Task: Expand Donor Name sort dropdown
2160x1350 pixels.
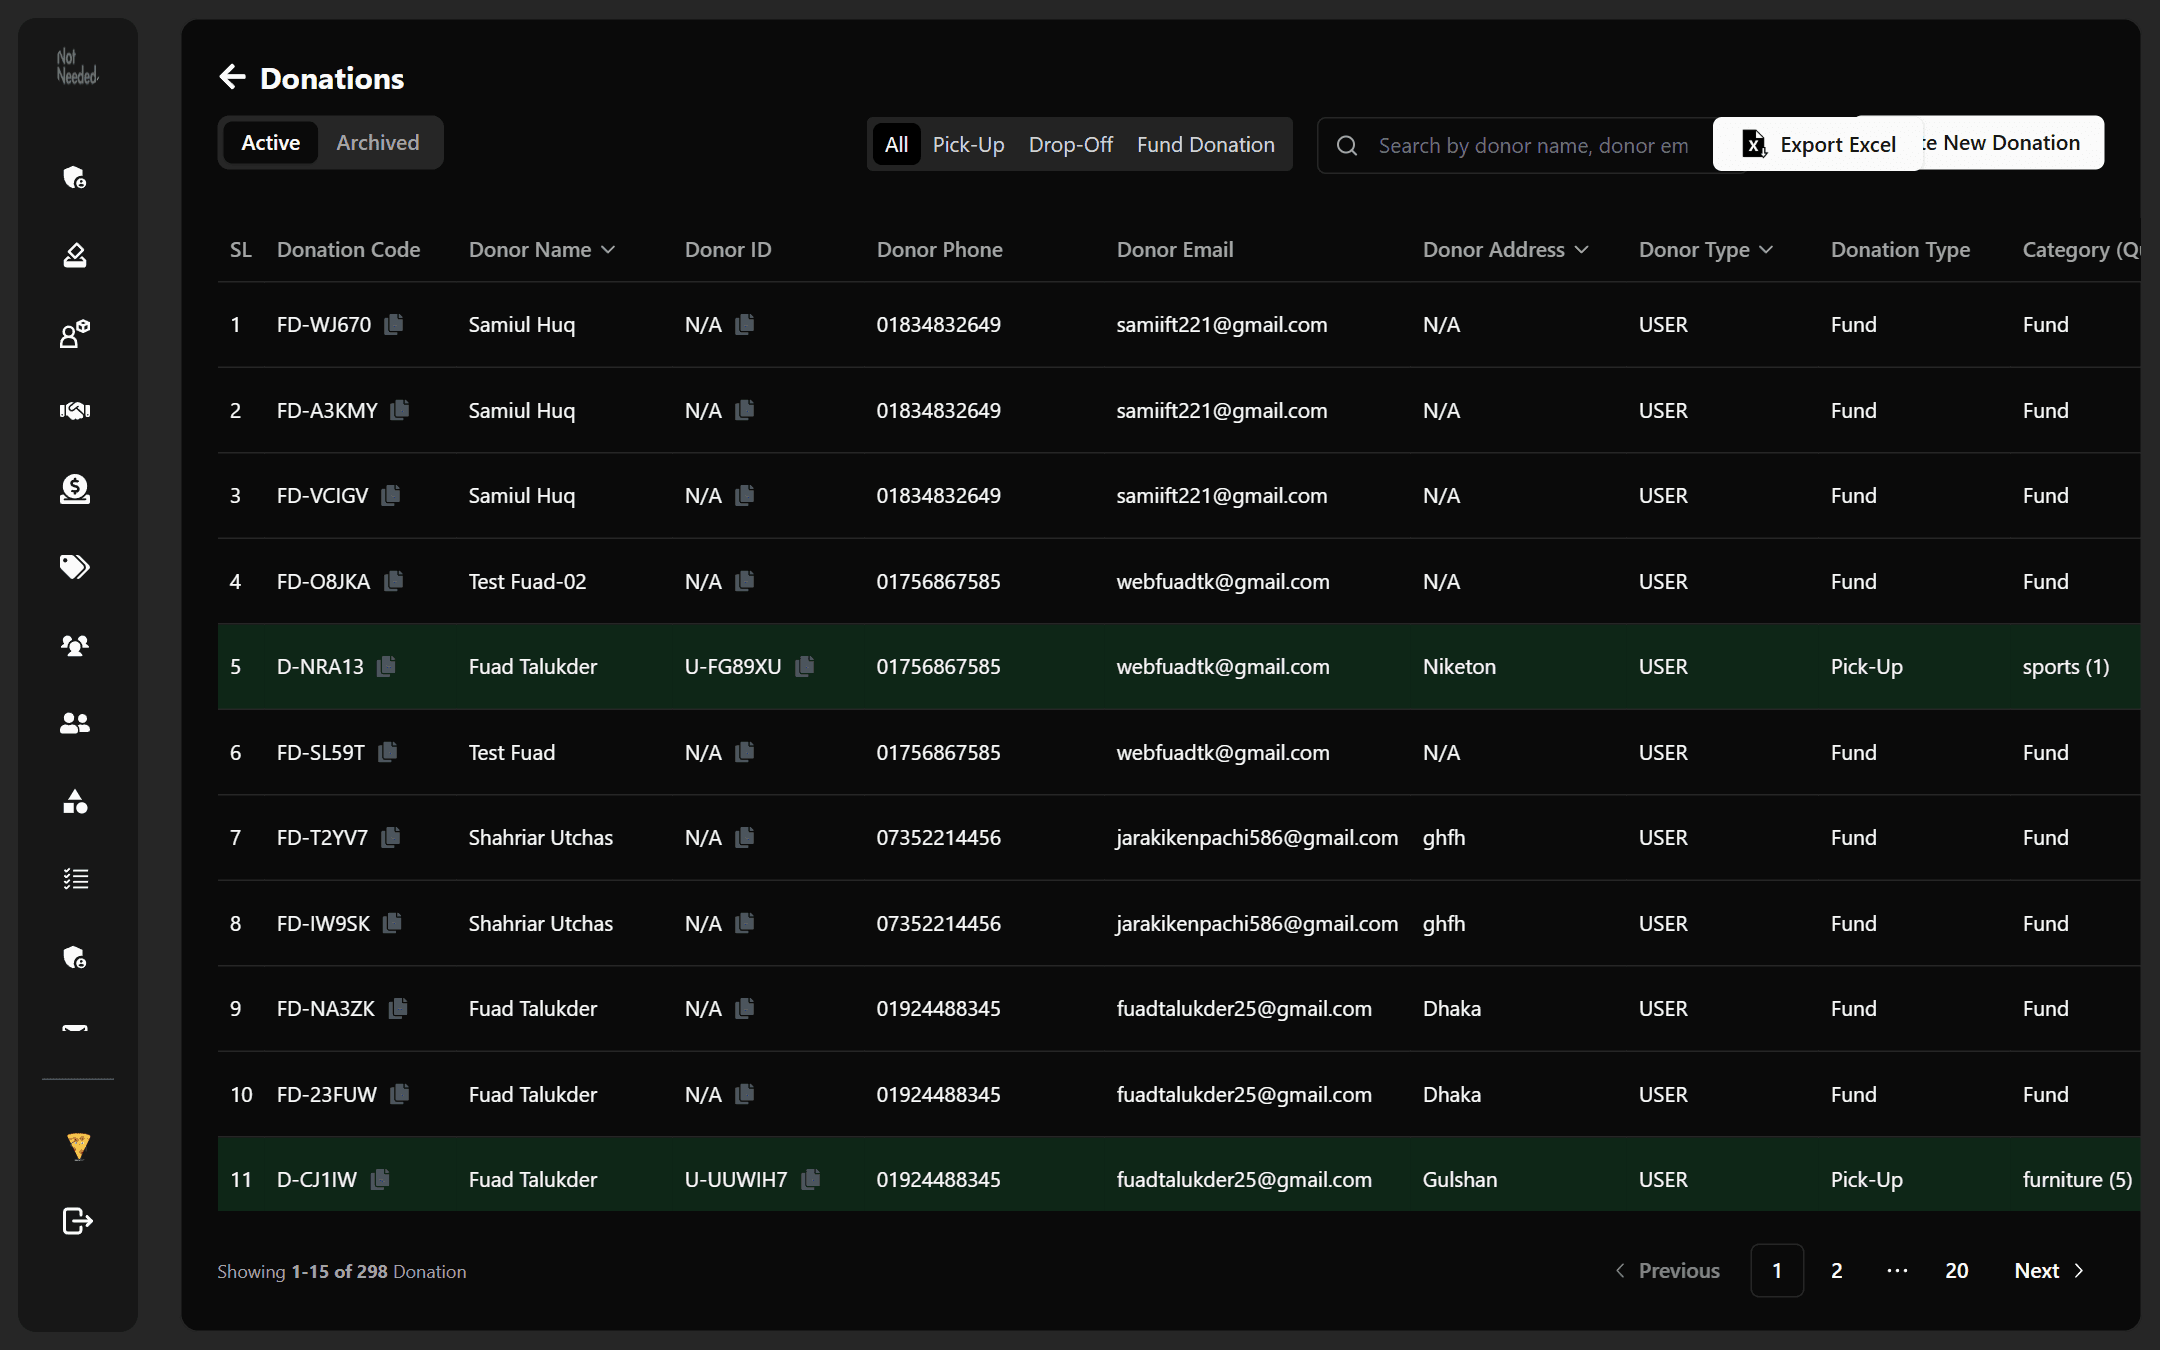Action: (x=608, y=250)
